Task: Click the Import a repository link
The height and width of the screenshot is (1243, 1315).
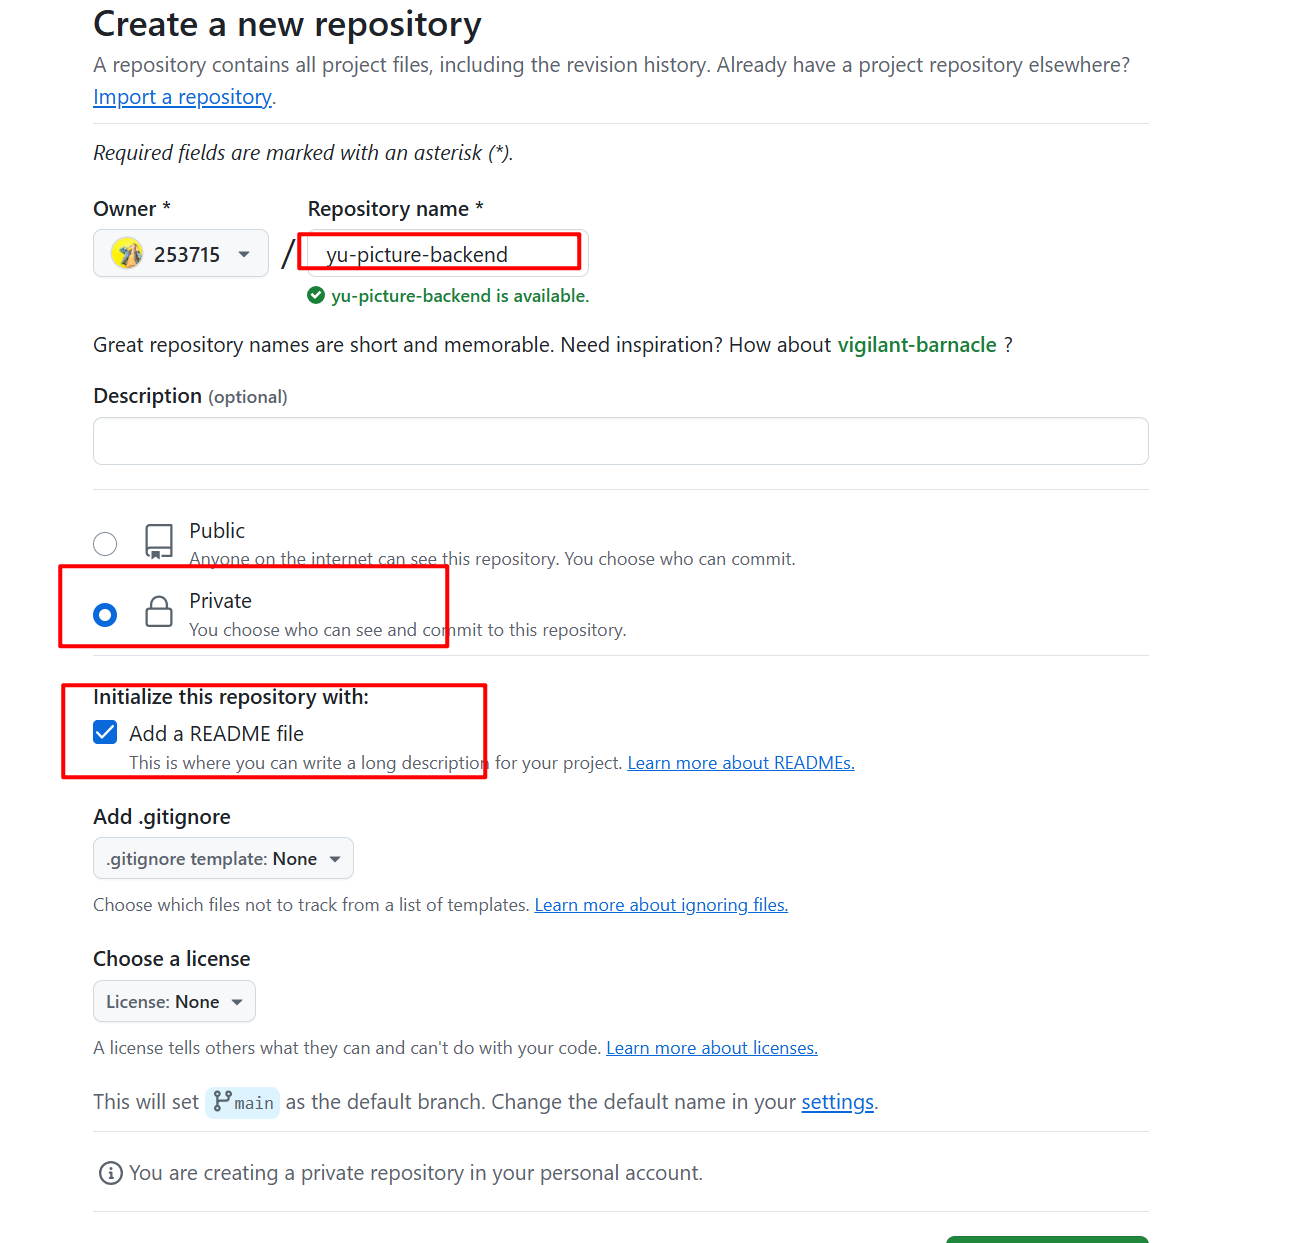Action: pyautogui.click(x=182, y=97)
